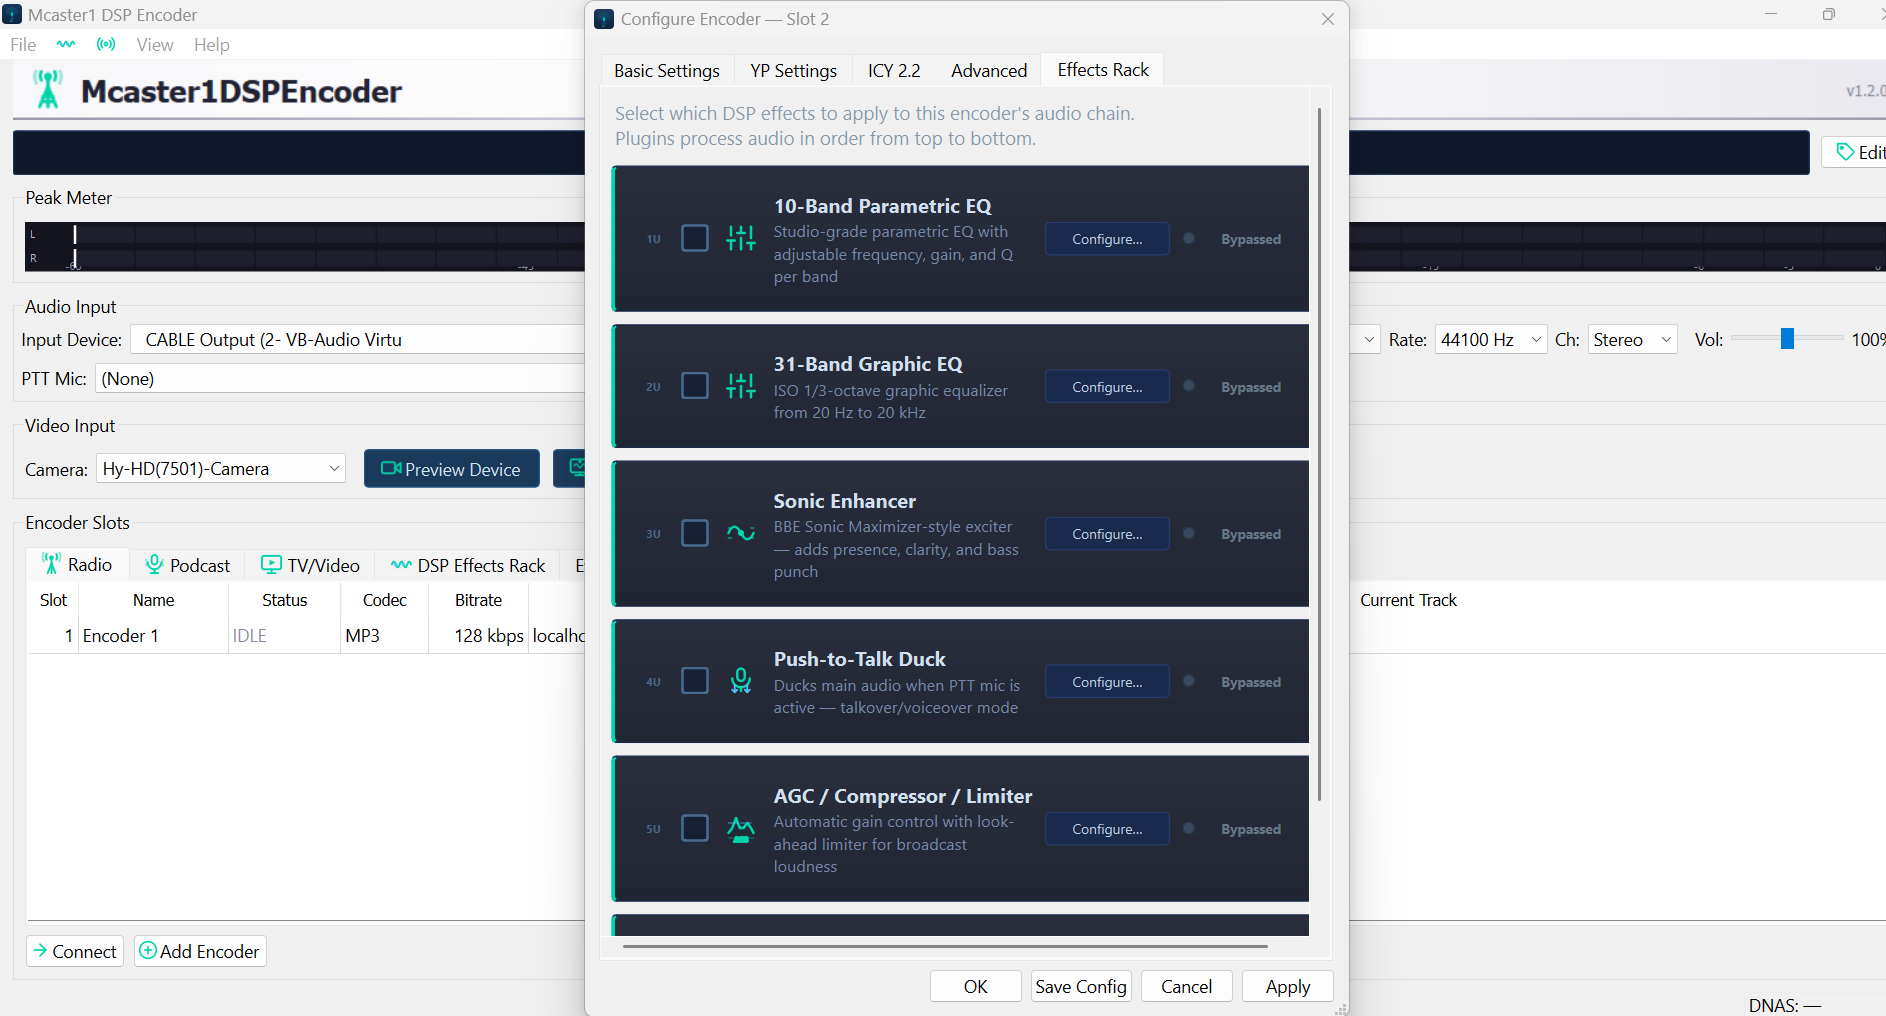Viewport: 1886px width, 1016px height.
Task: Click the Save Config button
Action: [1080, 987]
